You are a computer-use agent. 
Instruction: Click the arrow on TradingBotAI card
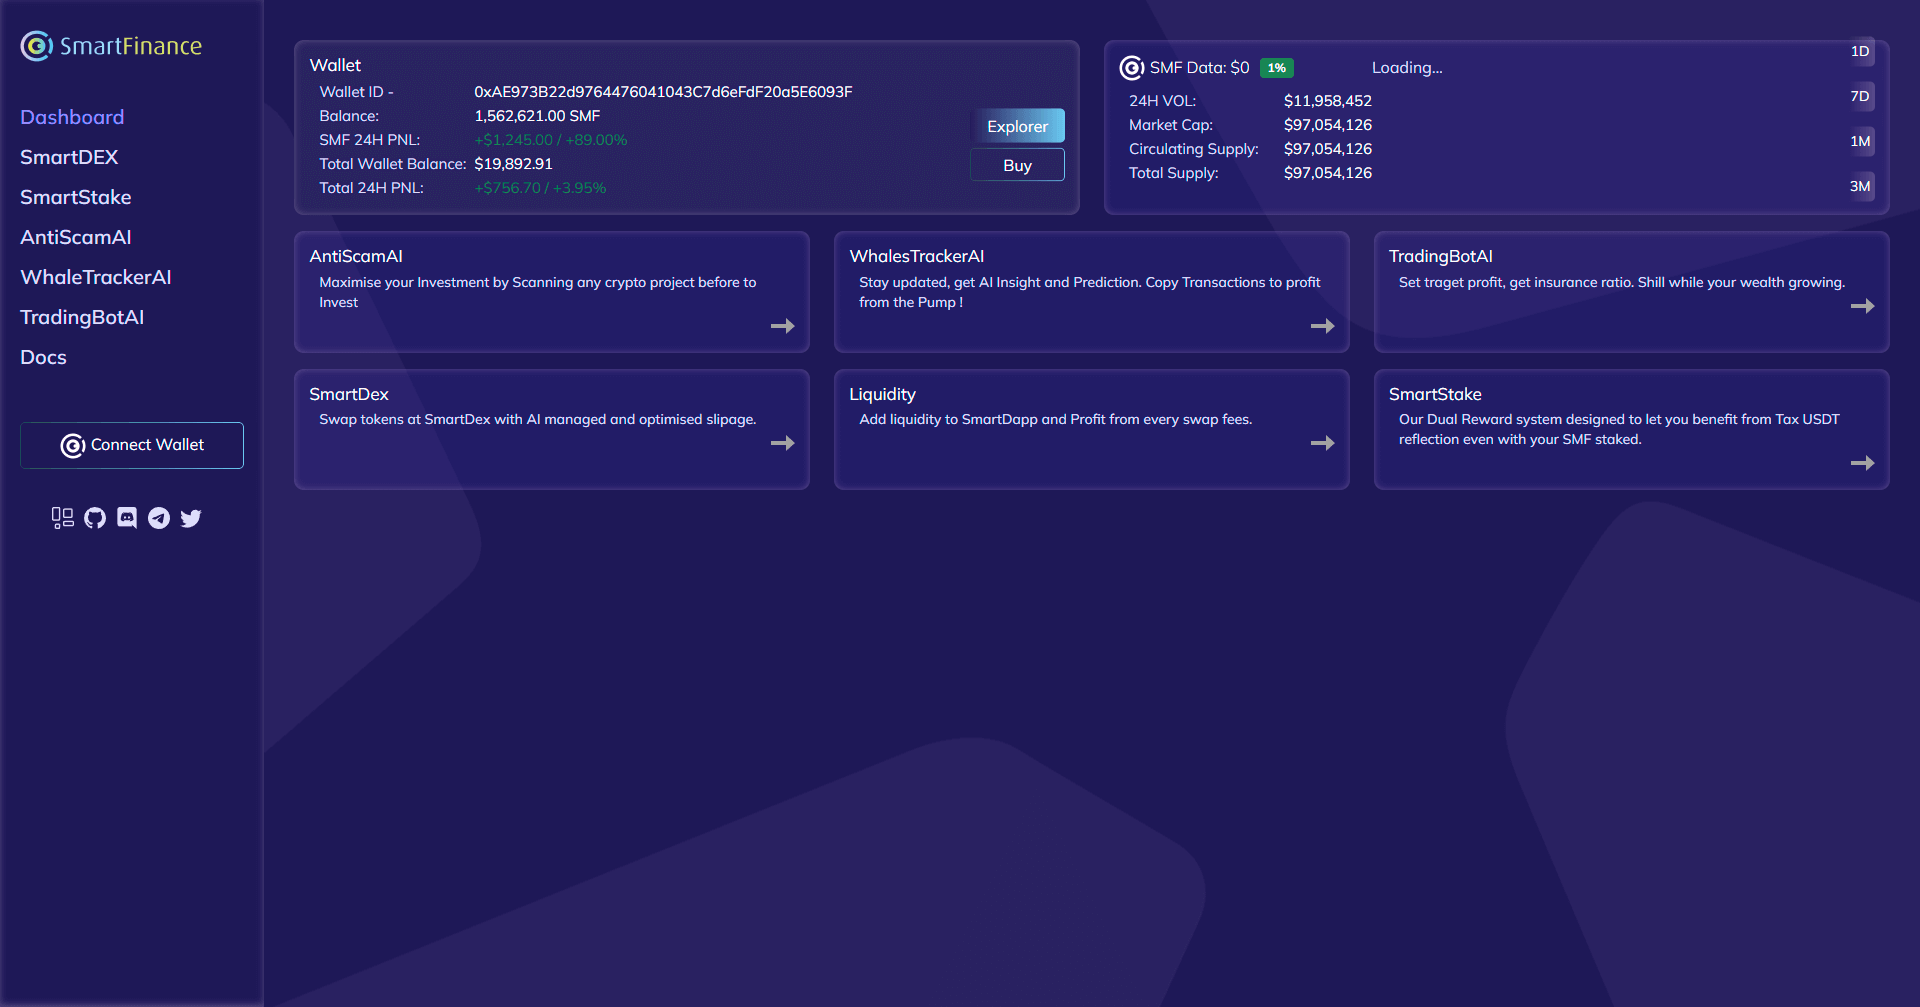tap(1862, 306)
